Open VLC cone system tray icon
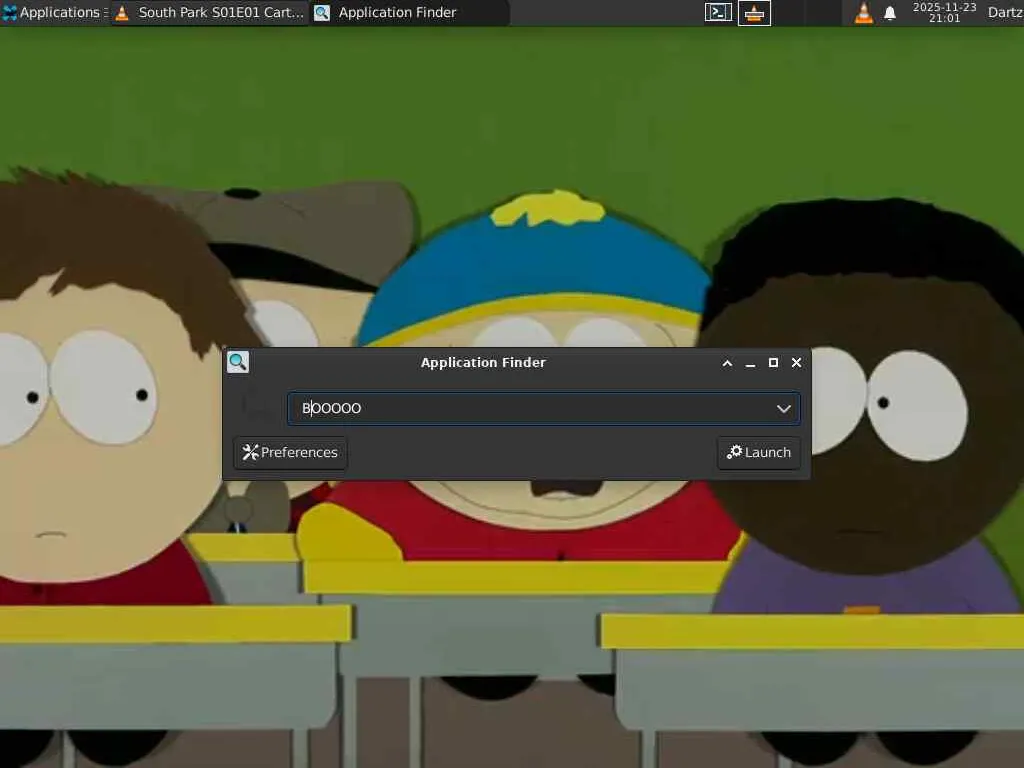Image resolution: width=1024 pixels, height=768 pixels. [863, 12]
